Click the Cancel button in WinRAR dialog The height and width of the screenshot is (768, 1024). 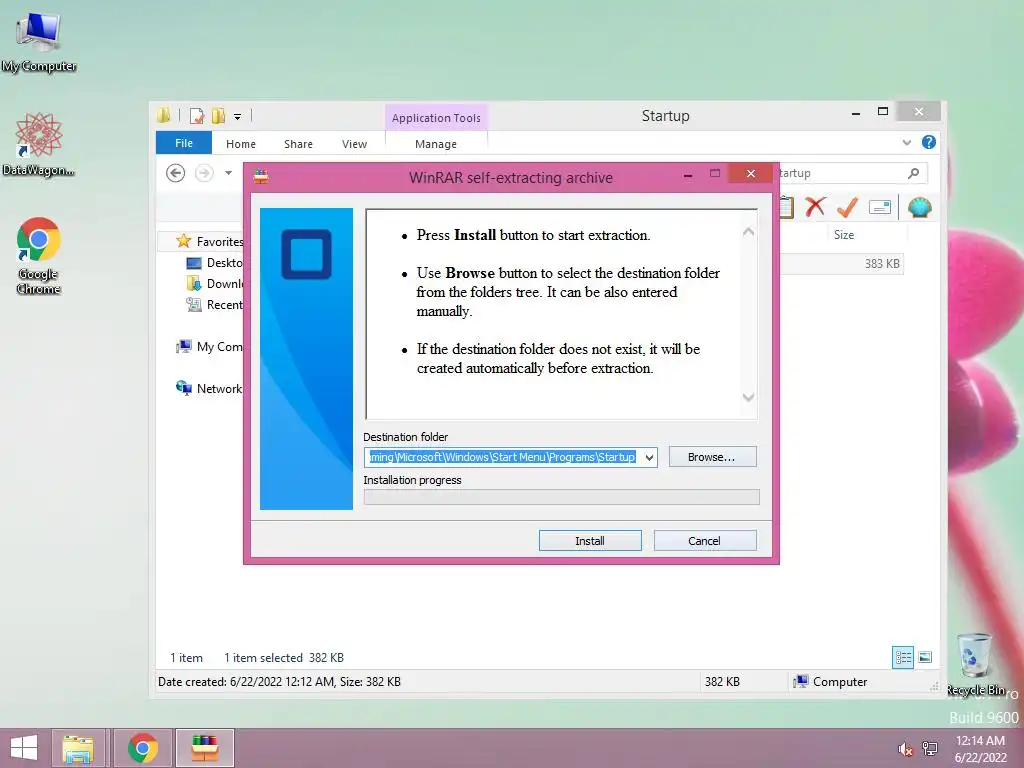[x=705, y=541]
